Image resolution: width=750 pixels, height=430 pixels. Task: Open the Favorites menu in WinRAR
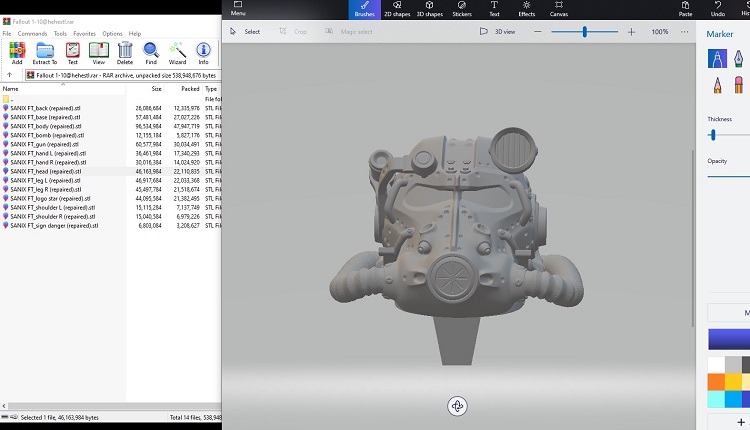pyautogui.click(x=84, y=33)
